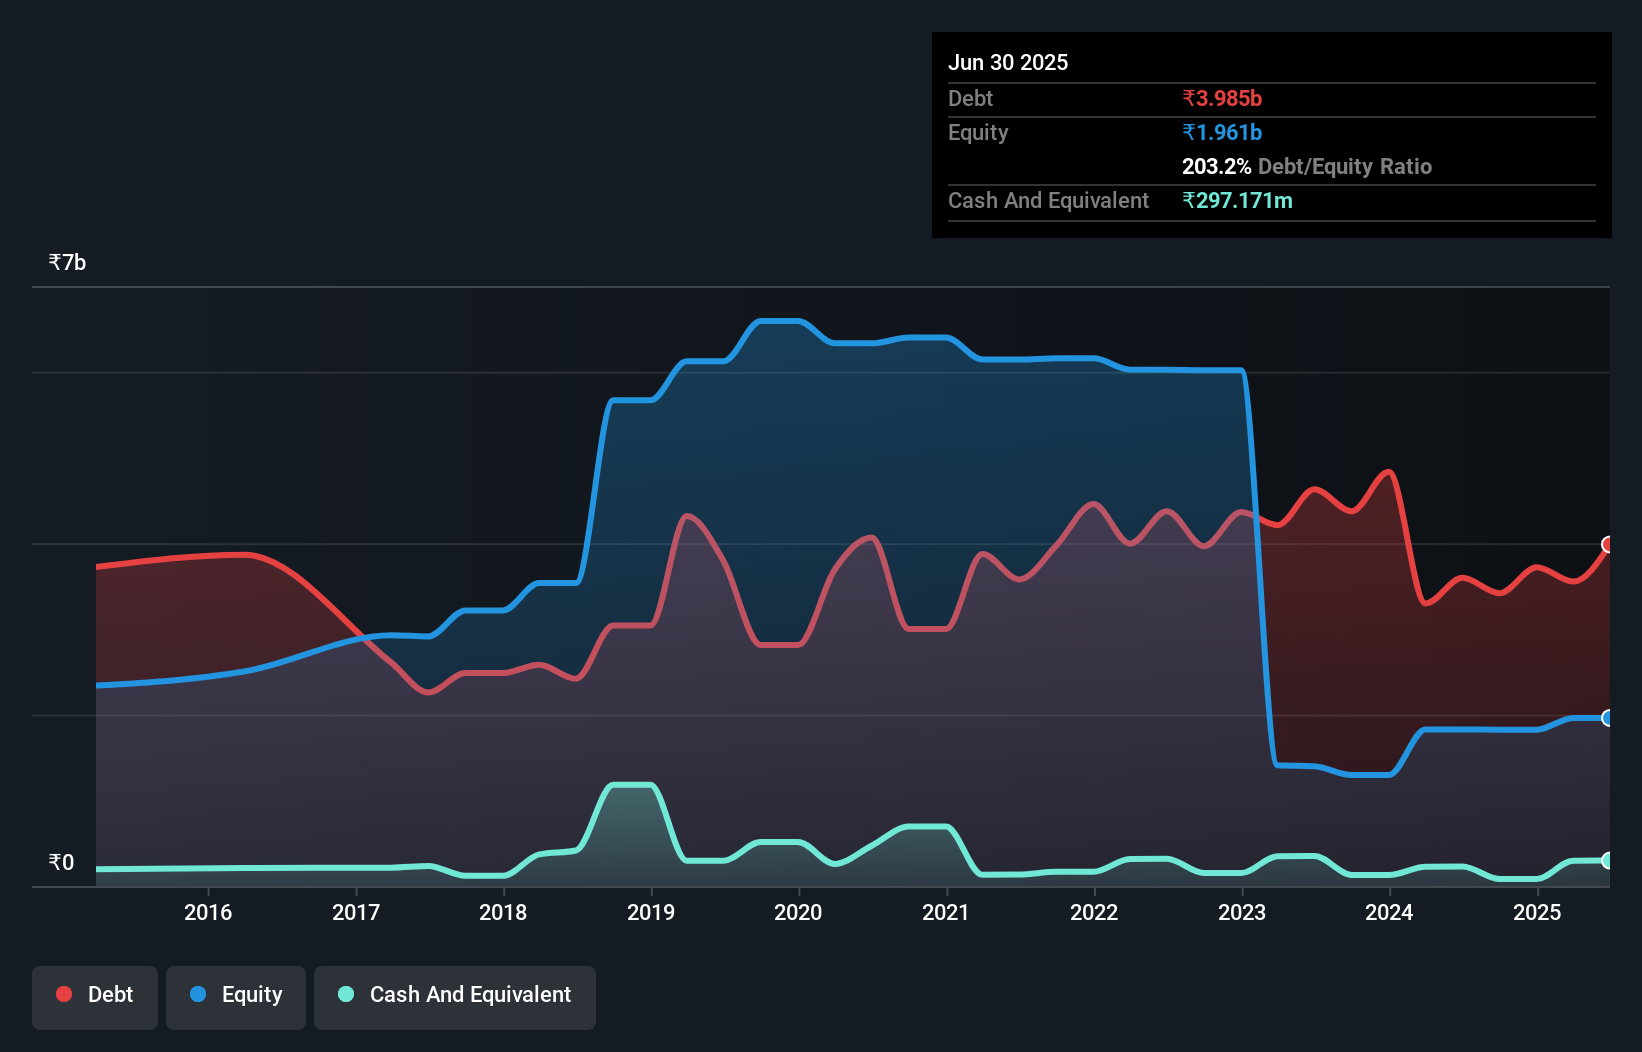This screenshot has width=1642, height=1052.
Task: Click the ₹7b axis label
Action: [66, 261]
